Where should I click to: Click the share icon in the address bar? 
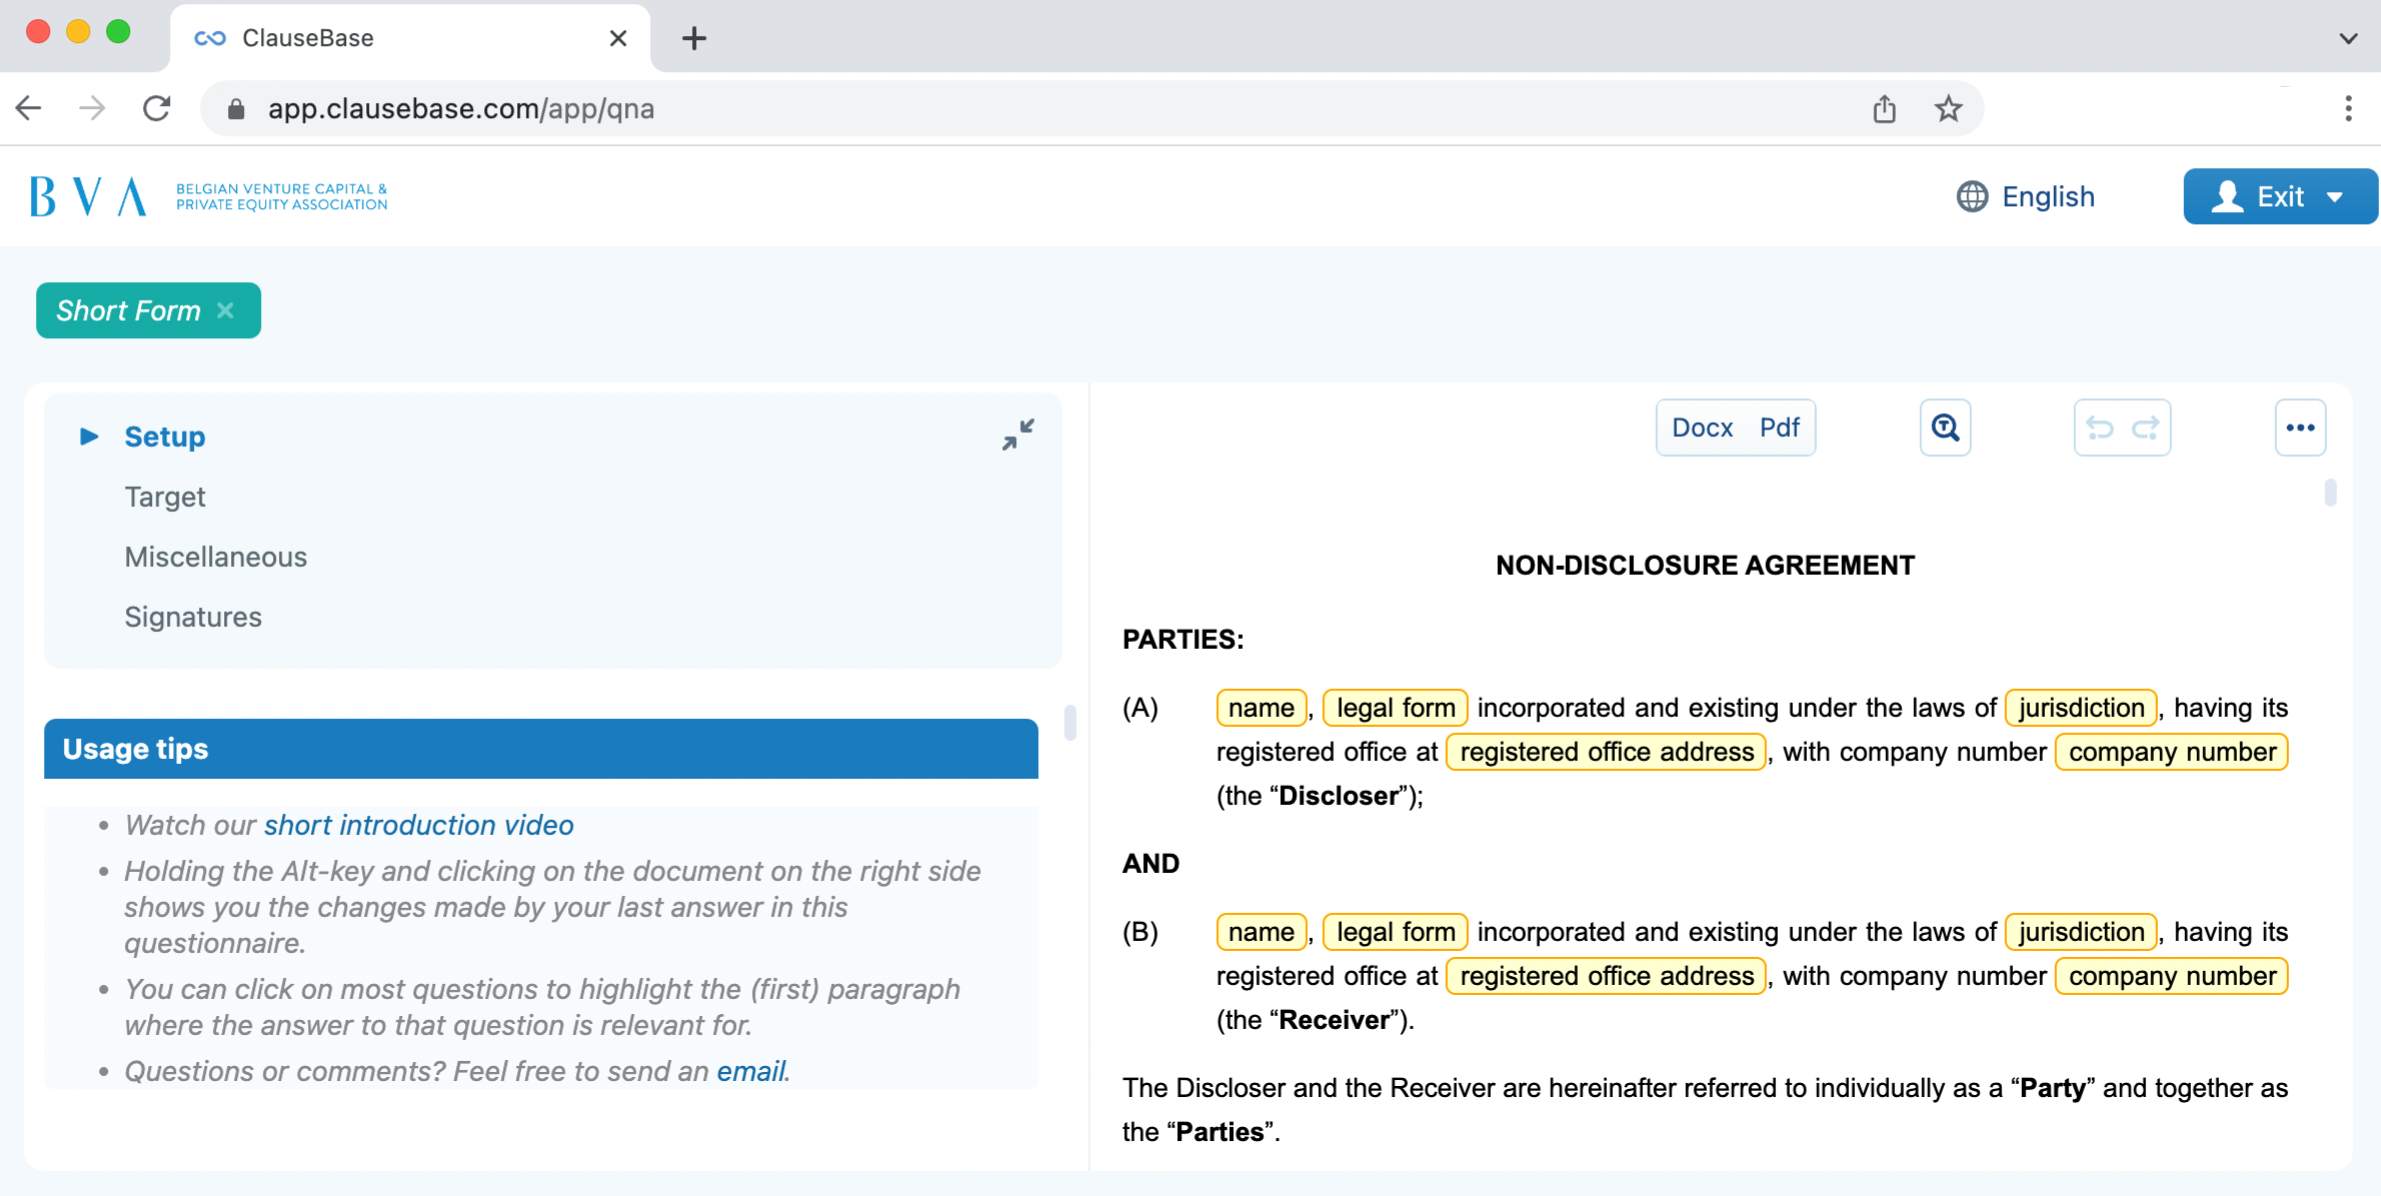(x=1884, y=108)
